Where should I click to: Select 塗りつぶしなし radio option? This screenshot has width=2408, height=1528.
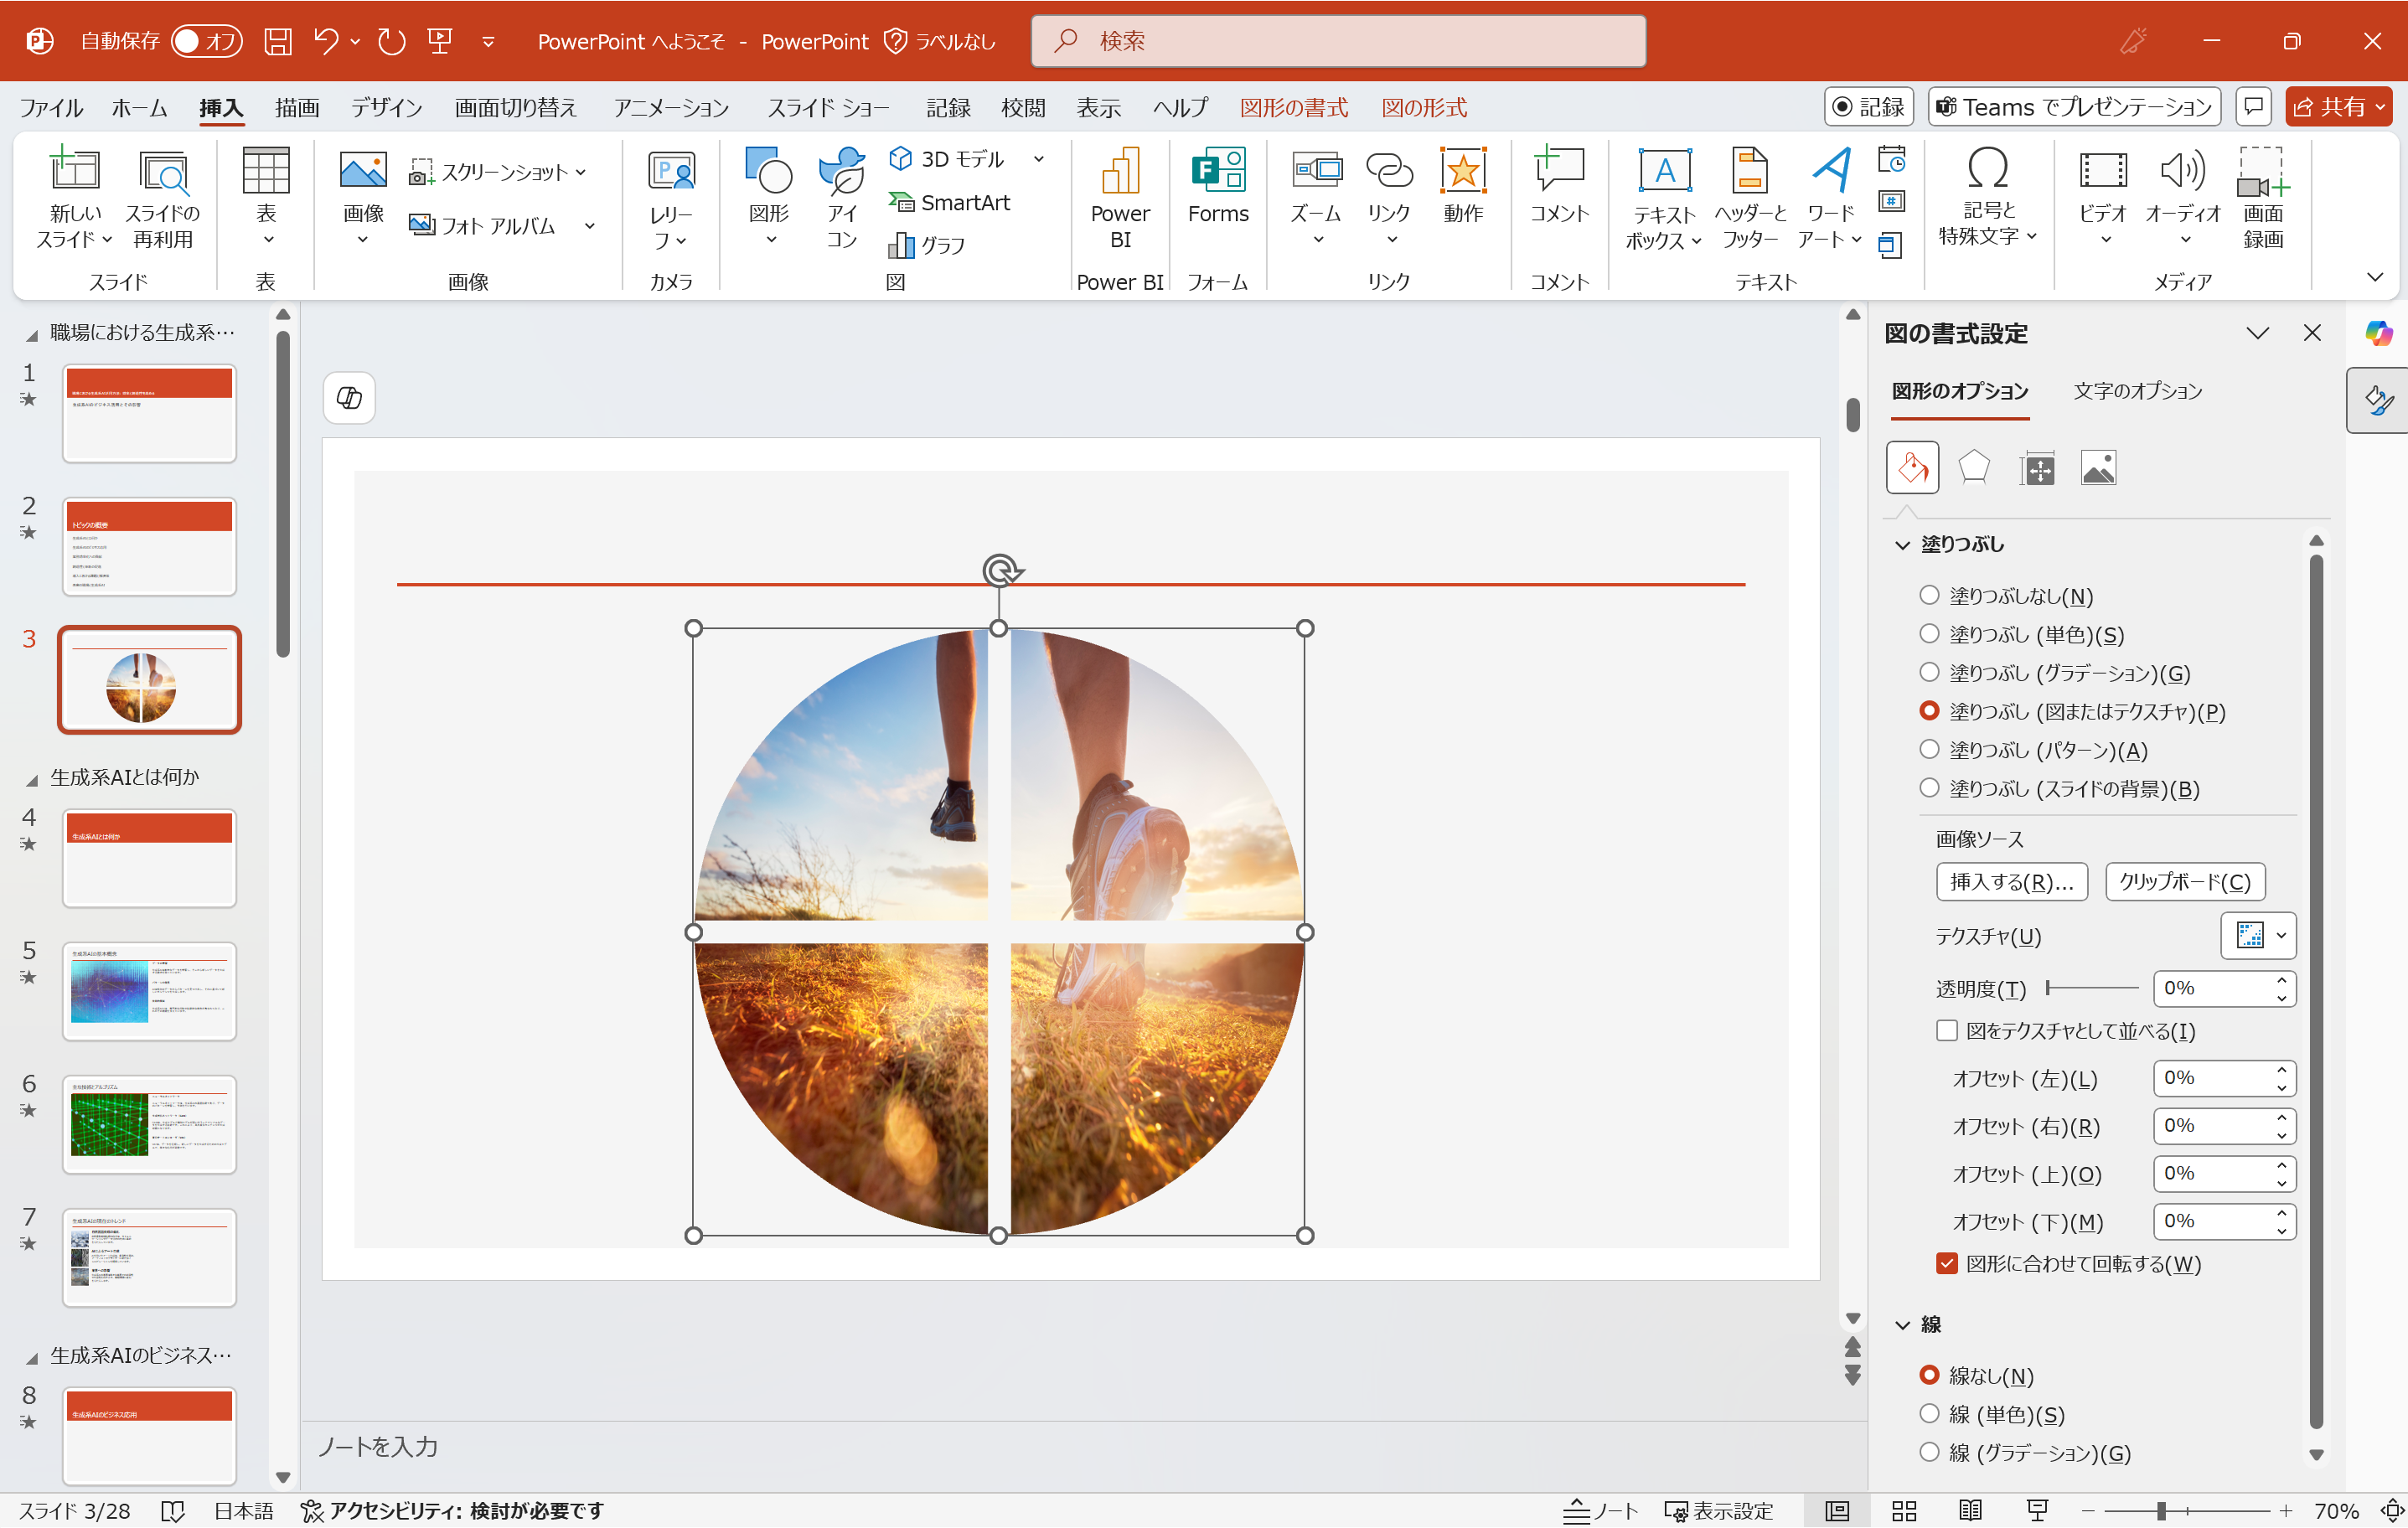[x=1930, y=596]
